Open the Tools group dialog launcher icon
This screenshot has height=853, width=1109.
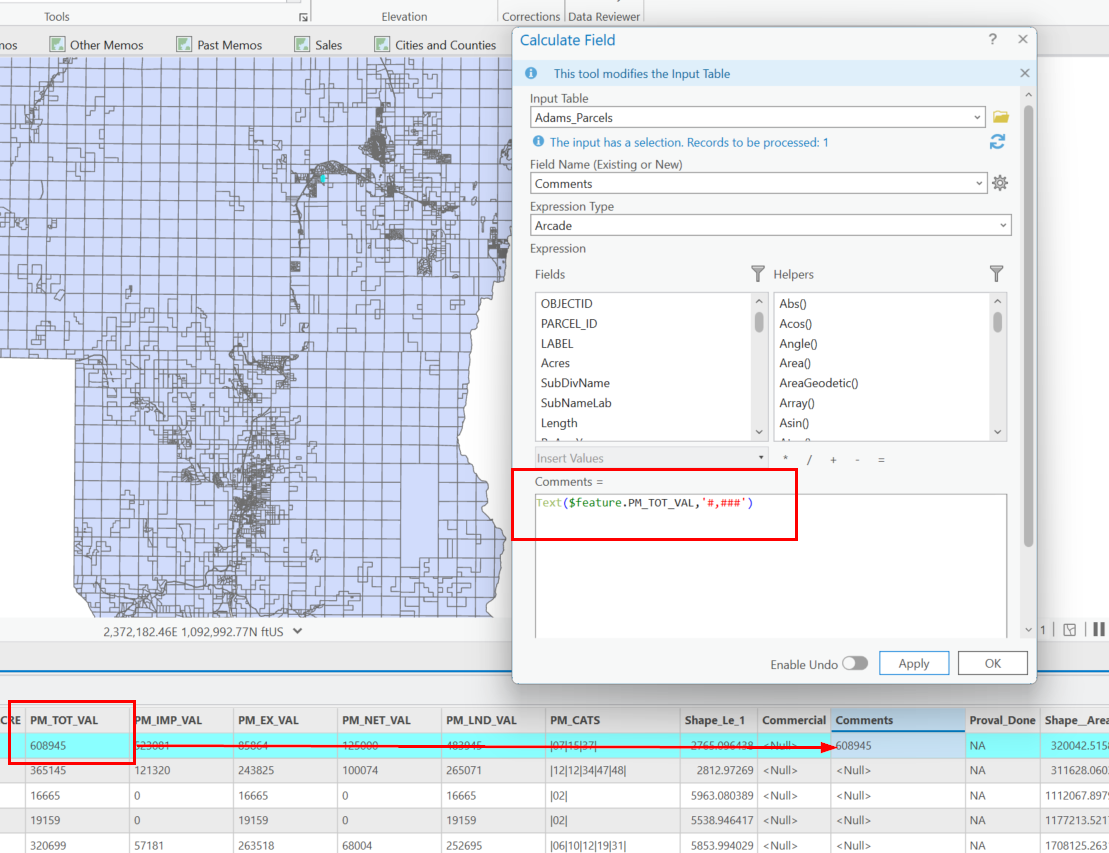(x=303, y=18)
